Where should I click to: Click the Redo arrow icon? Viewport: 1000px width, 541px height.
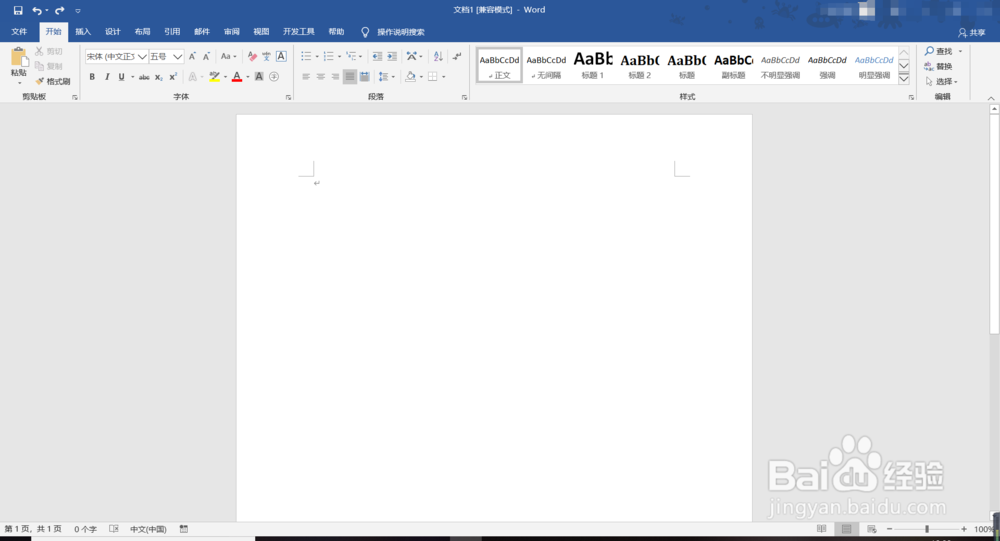pyautogui.click(x=59, y=10)
